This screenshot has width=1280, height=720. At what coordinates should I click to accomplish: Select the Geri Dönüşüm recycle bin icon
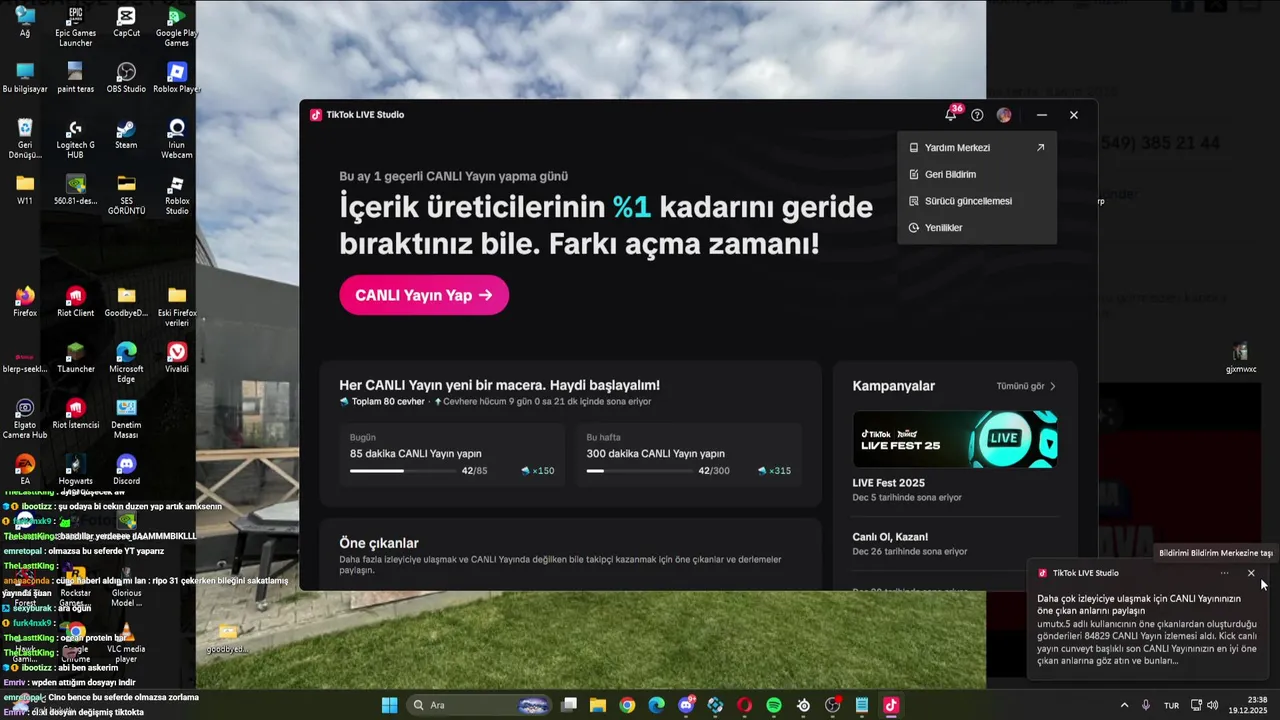tap(25, 139)
